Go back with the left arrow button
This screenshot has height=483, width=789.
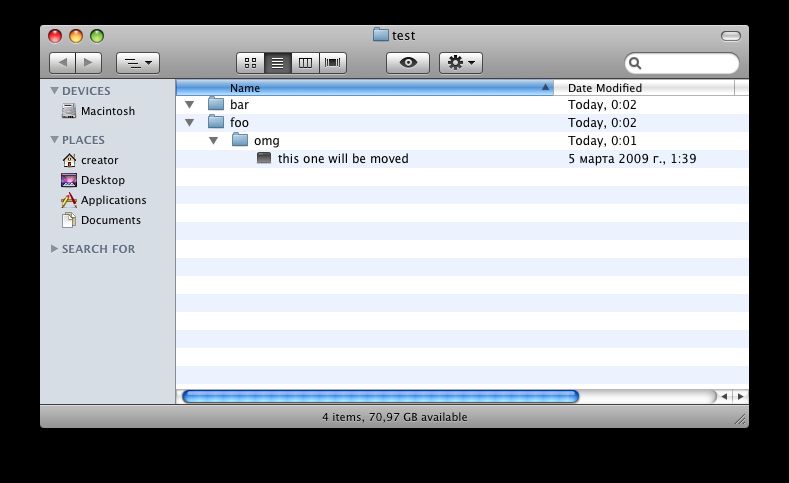(x=62, y=63)
